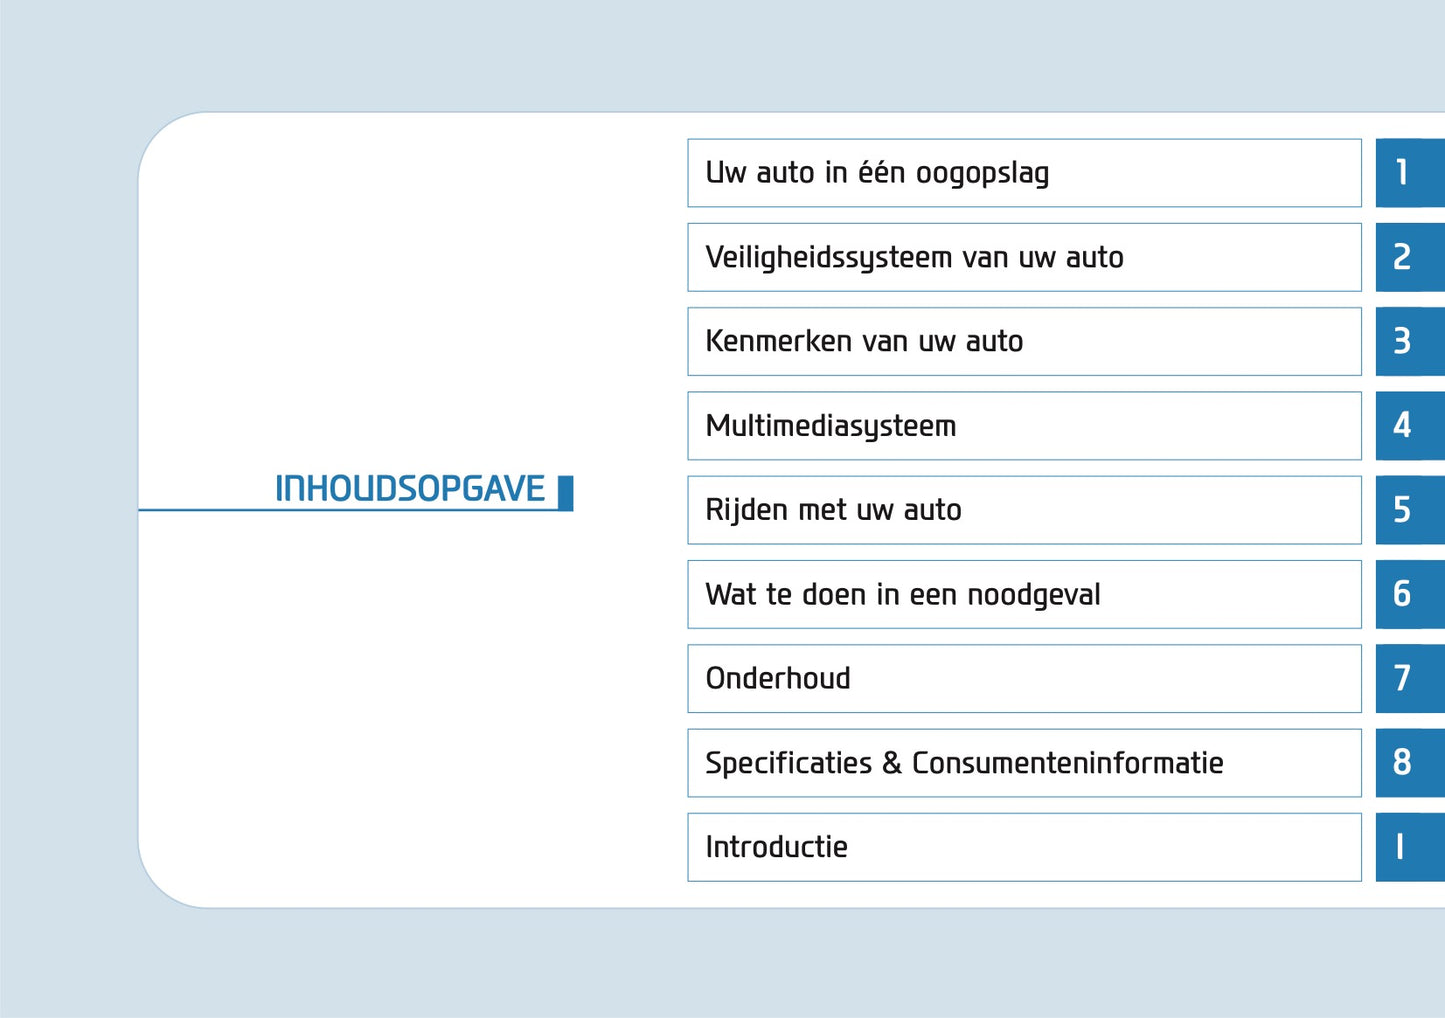1445x1018 pixels.
Task: Open 'Specificaties & Consumenteninformatie' entry
Action: (x=1023, y=763)
